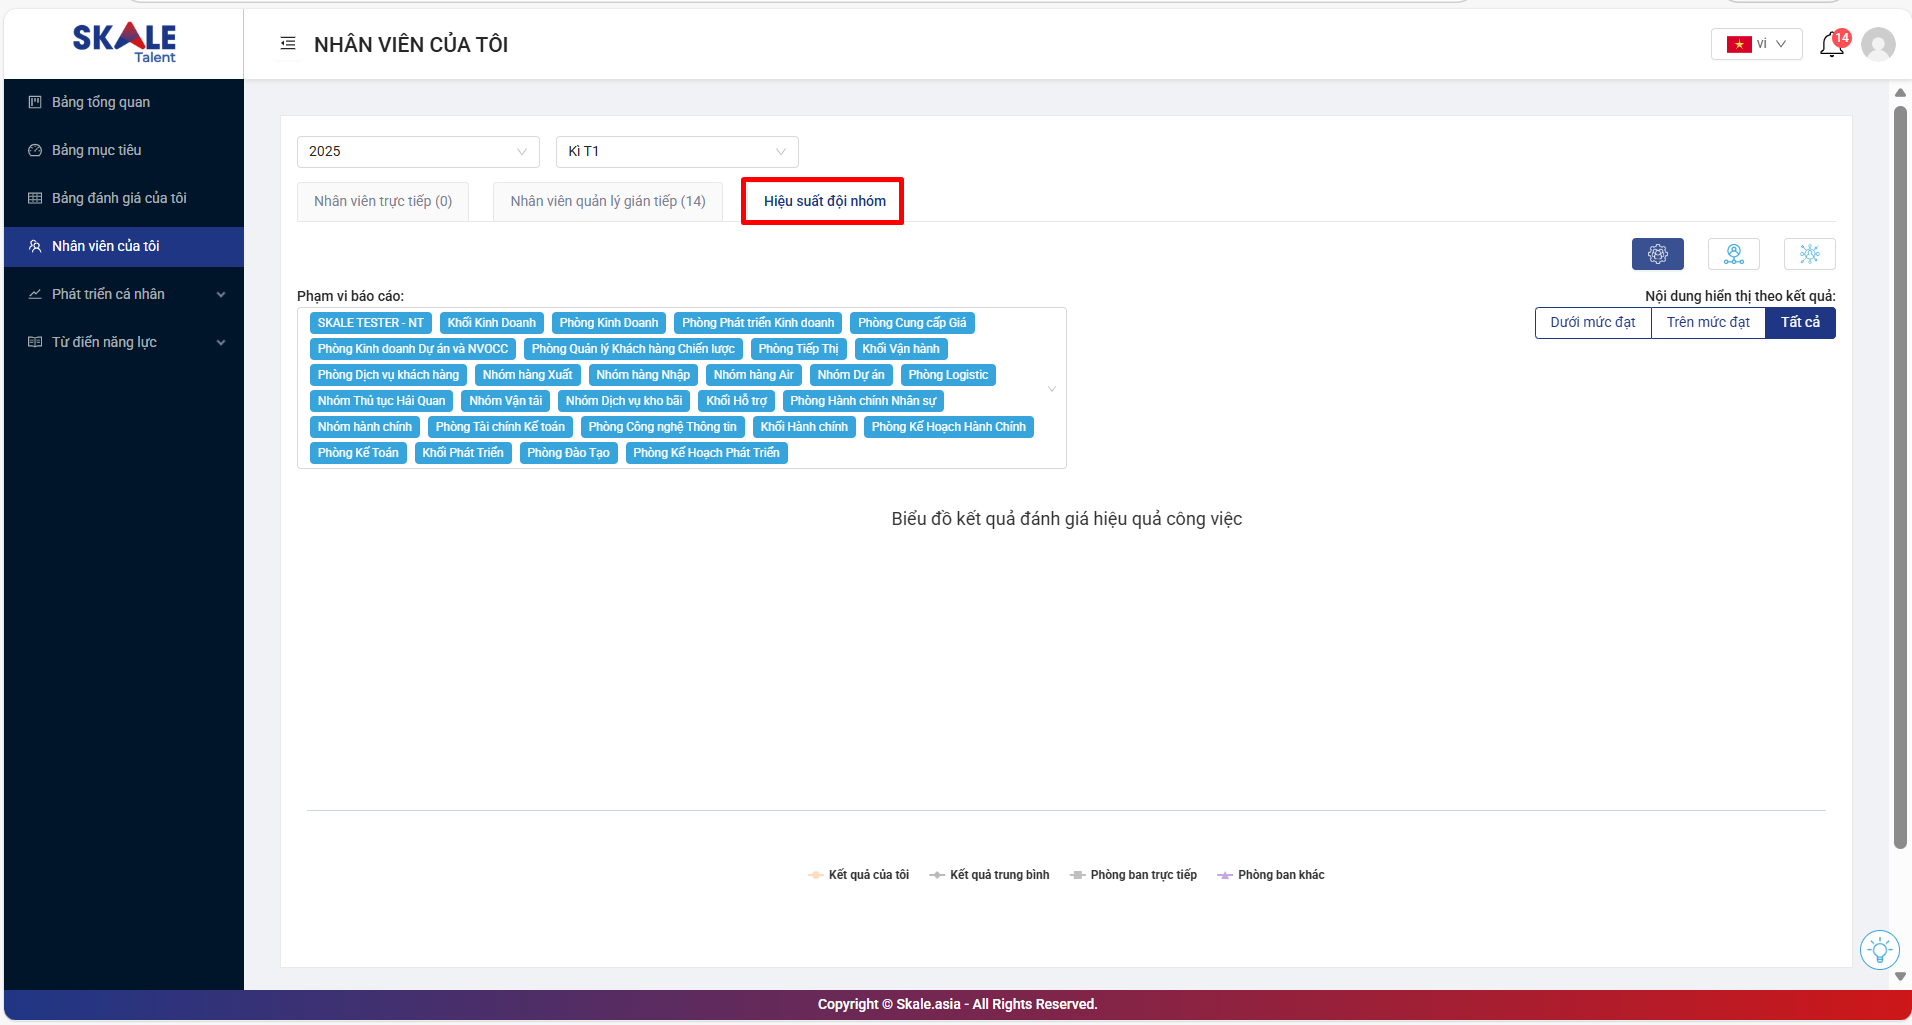Viewport: 1912px width, 1025px height.
Task: Click the SKALE Talent logo
Action: point(124,42)
